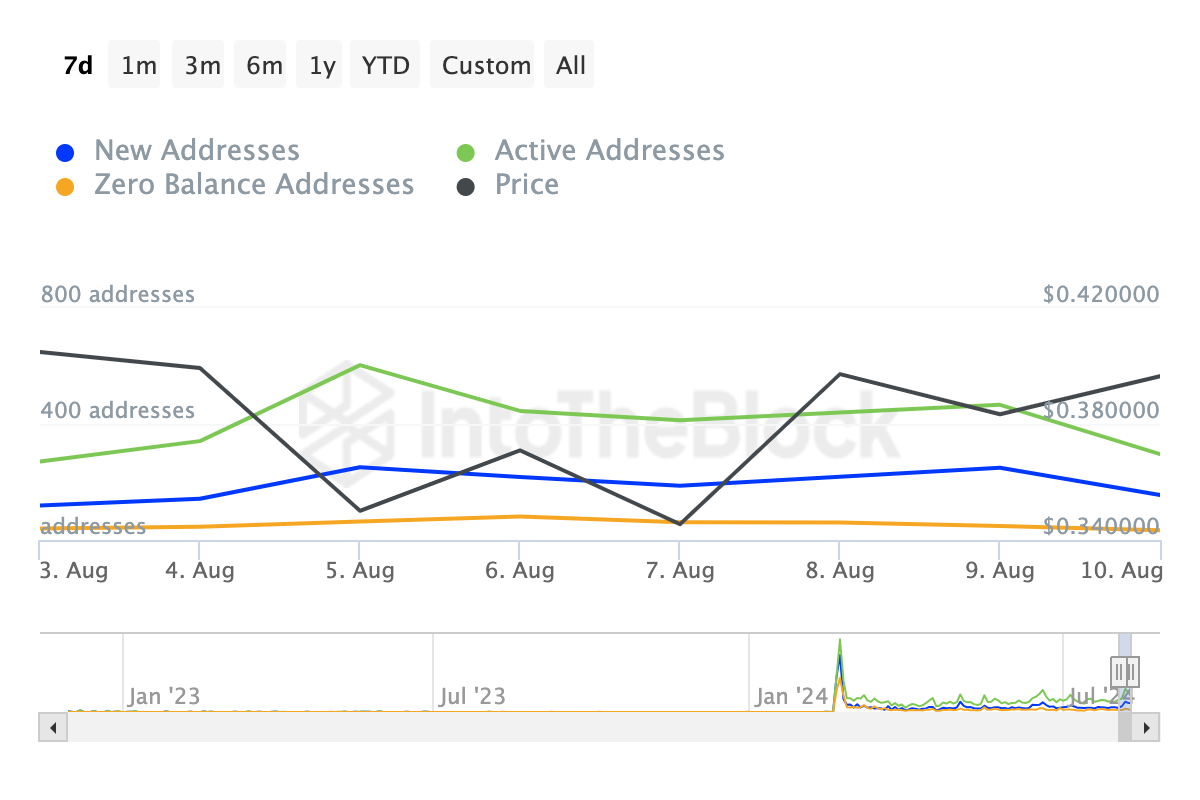Hide the Active Addresses series label
This screenshot has height=800, width=1200.
point(609,151)
